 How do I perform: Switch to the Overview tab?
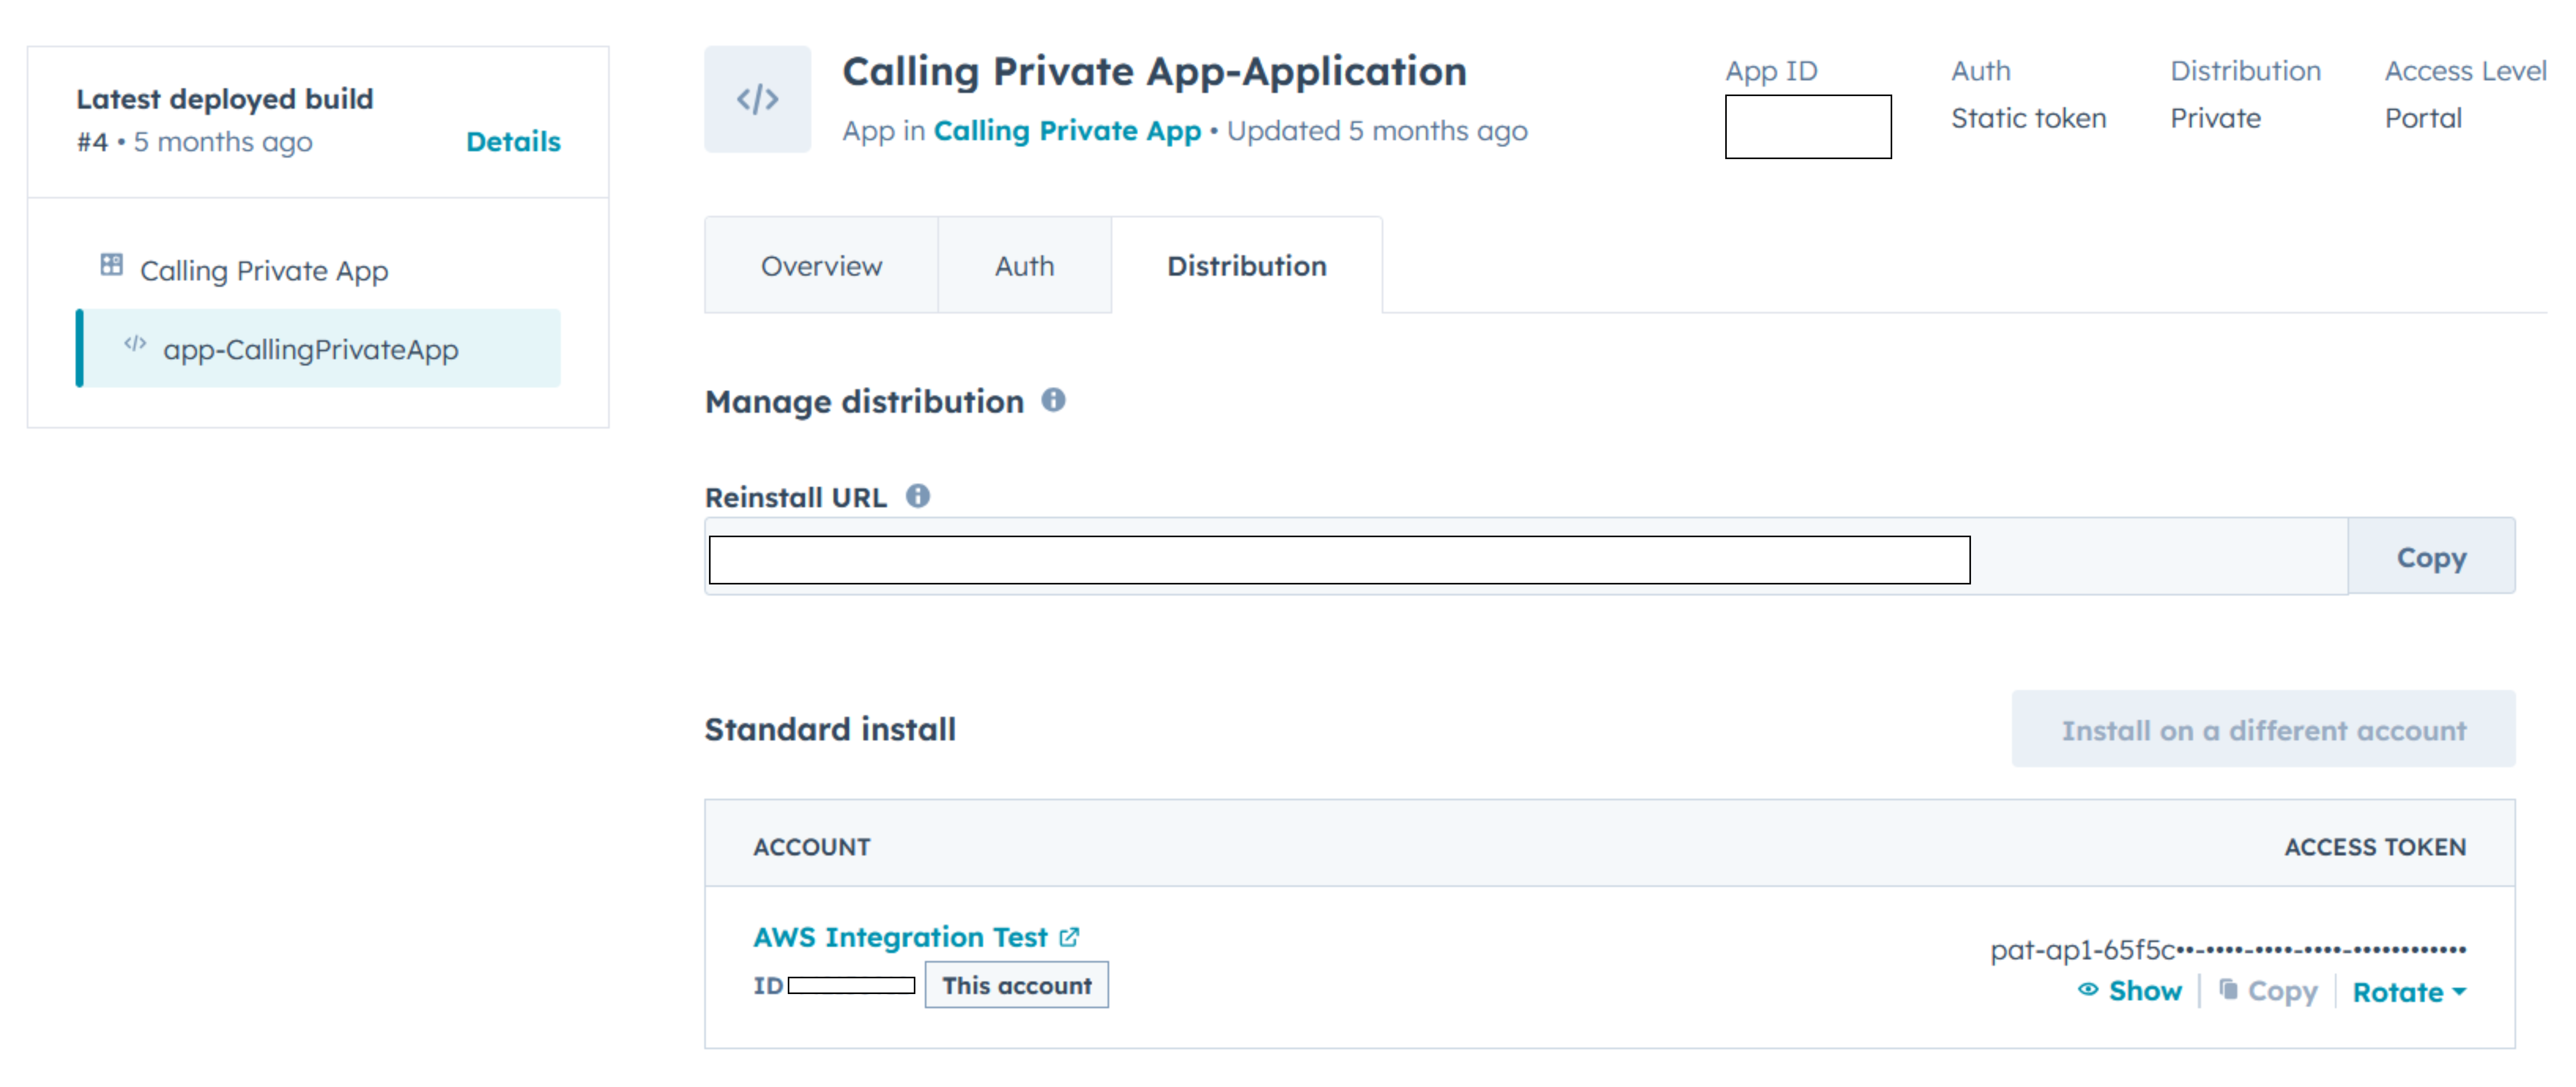pos(821,266)
